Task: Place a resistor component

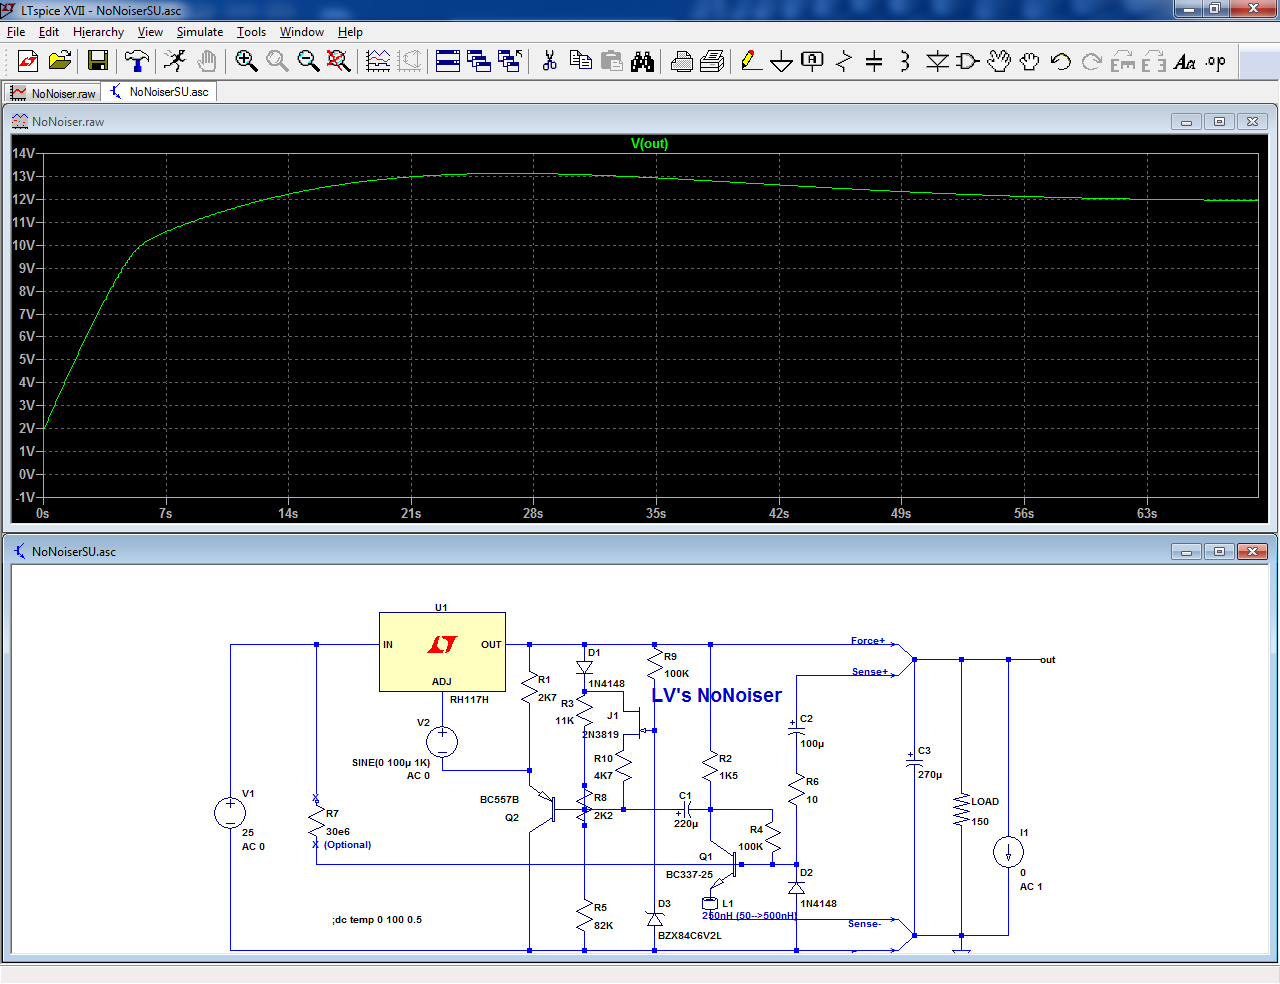Action: (x=844, y=62)
